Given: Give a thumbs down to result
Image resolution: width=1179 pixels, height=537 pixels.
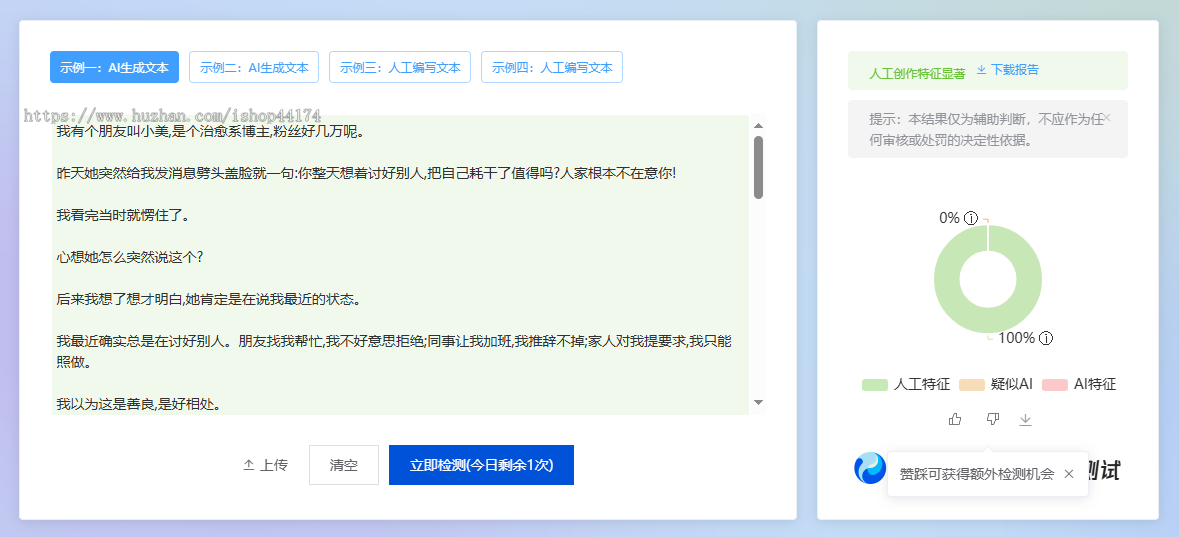Looking at the screenshot, I should pos(993,420).
